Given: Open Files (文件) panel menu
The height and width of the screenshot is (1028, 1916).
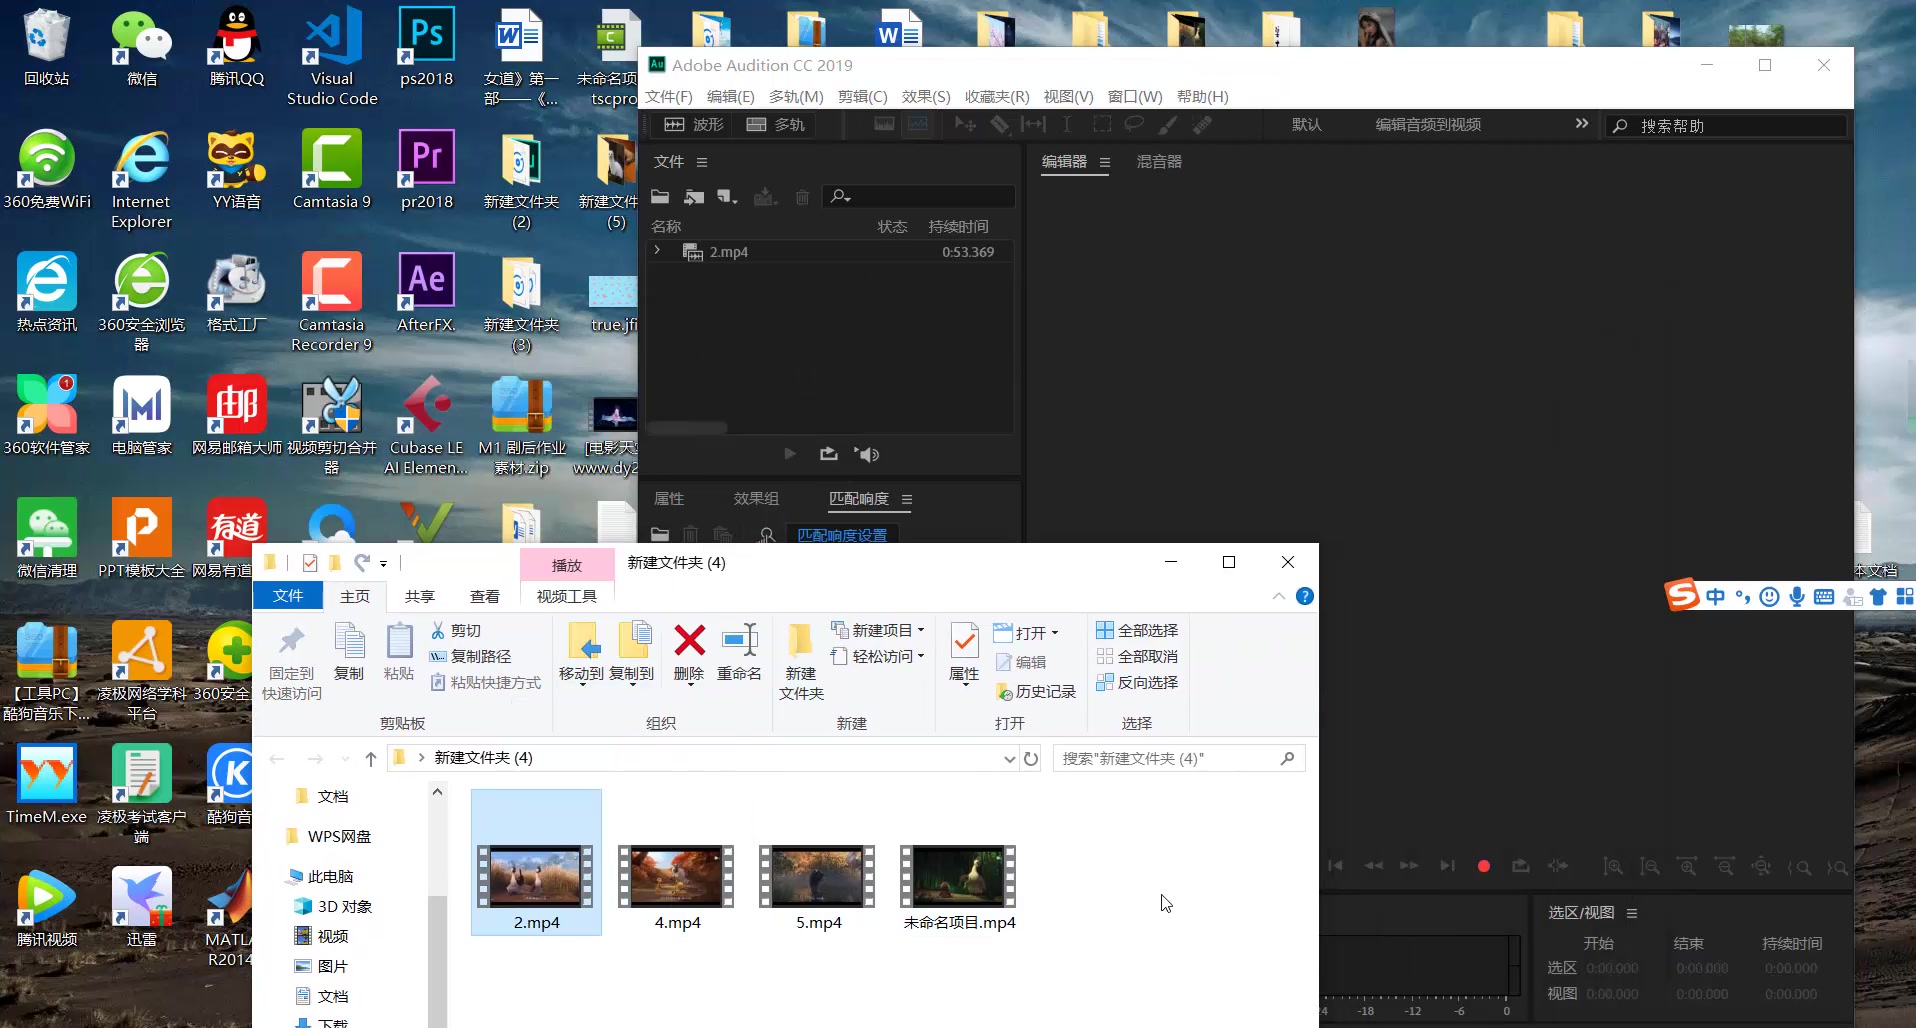Looking at the screenshot, I should click(702, 162).
